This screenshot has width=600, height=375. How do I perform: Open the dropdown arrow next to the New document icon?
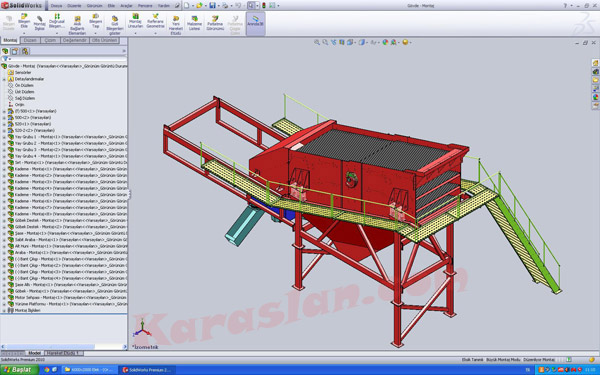click(192, 6)
